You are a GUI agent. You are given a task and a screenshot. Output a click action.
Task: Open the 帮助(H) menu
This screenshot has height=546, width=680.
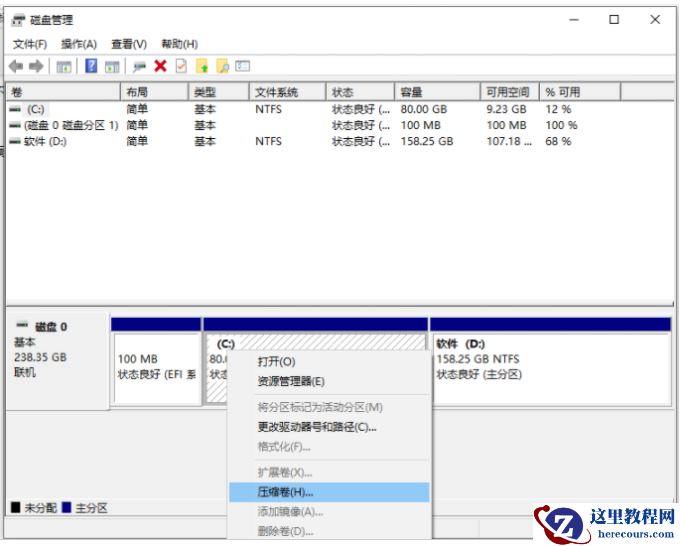point(180,44)
